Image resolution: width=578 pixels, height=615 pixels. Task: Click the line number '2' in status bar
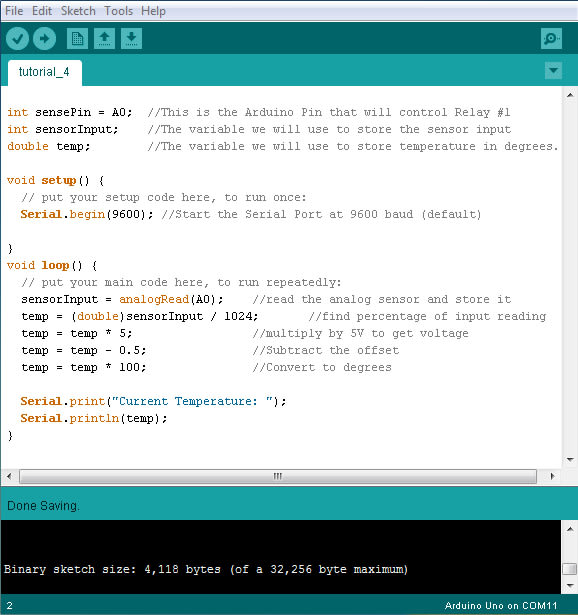pyautogui.click(x=9, y=606)
